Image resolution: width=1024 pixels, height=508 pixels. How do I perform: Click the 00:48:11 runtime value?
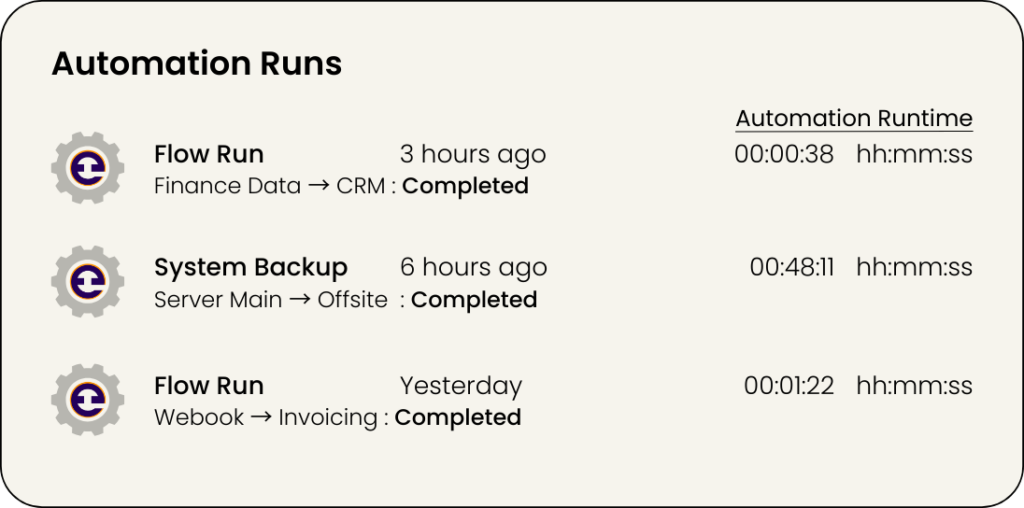point(791,268)
